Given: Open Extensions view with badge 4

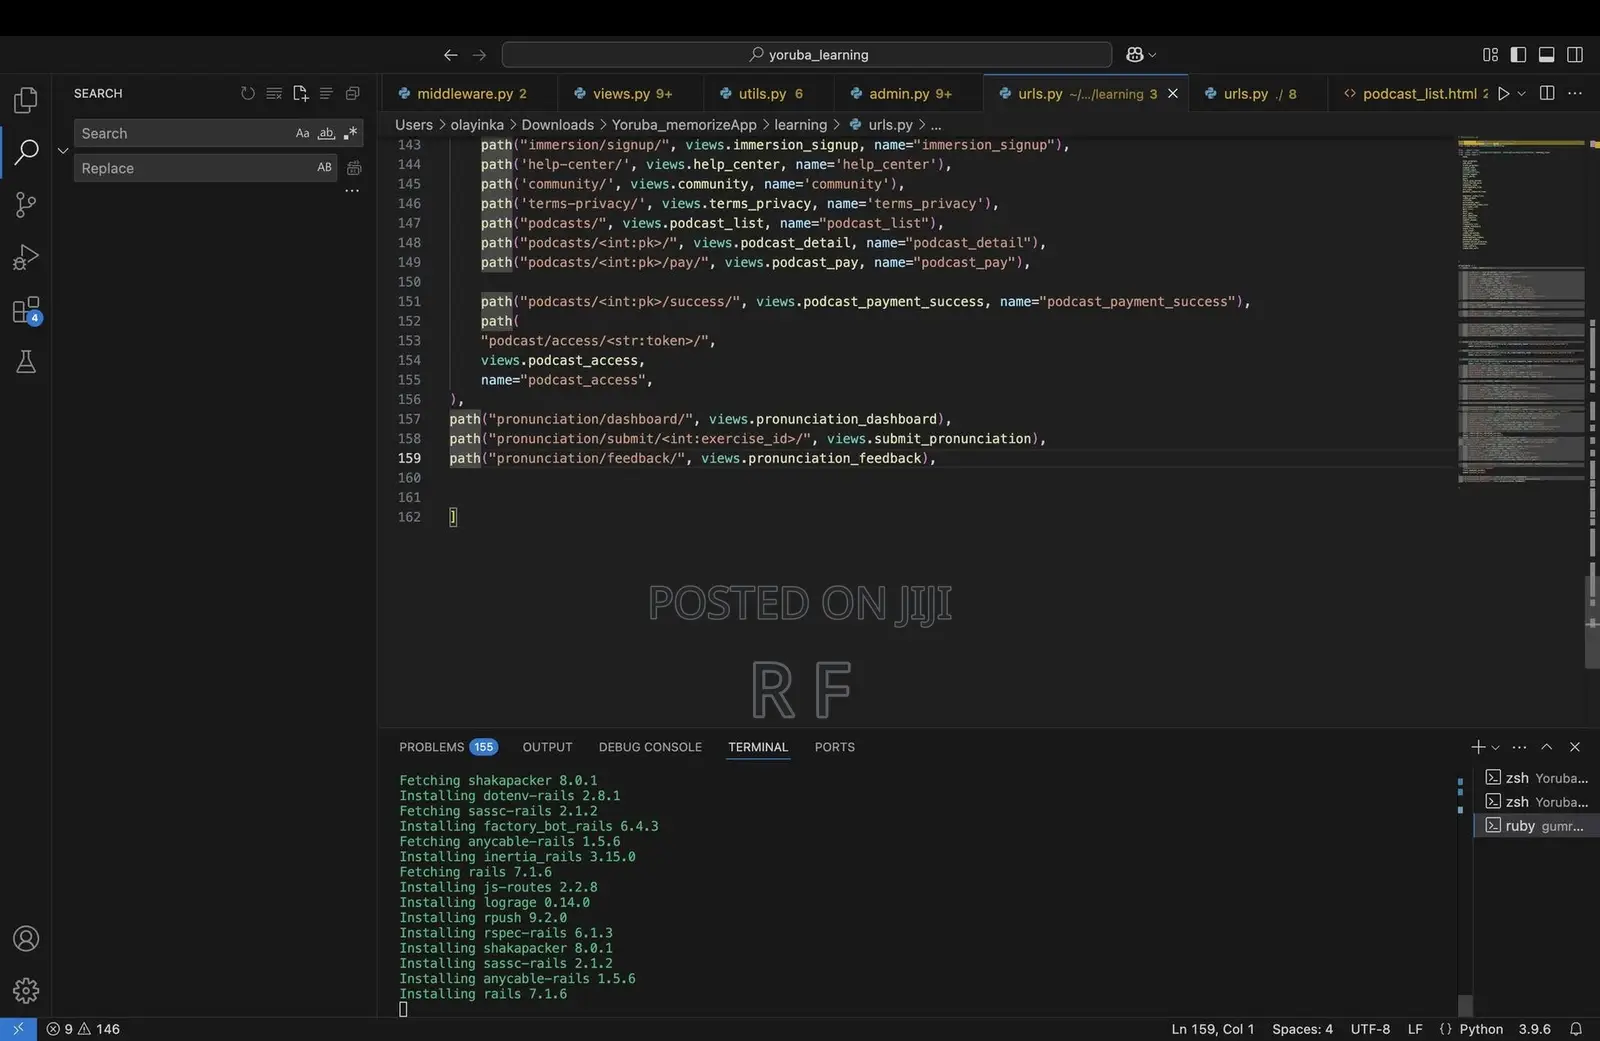Looking at the screenshot, I should (26, 310).
